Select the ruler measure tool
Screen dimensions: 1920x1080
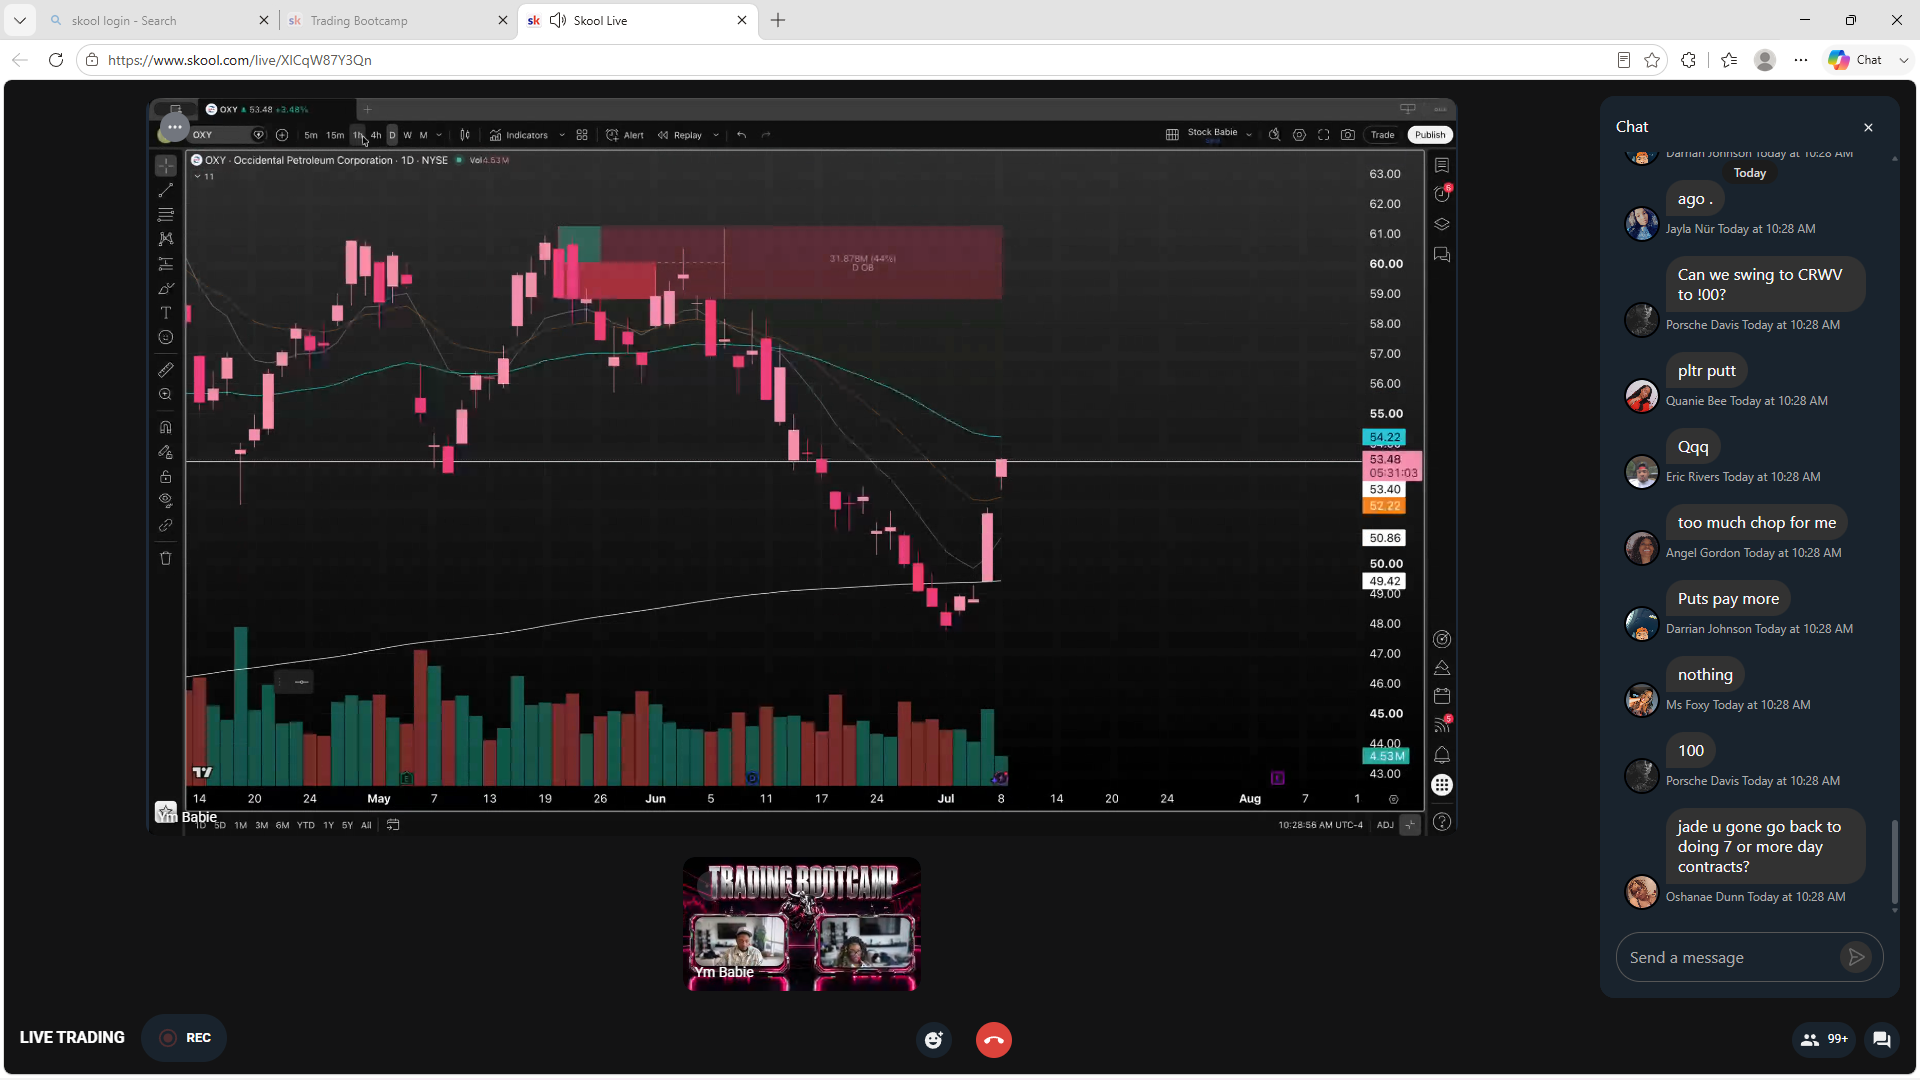pyautogui.click(x=166, y=370)
